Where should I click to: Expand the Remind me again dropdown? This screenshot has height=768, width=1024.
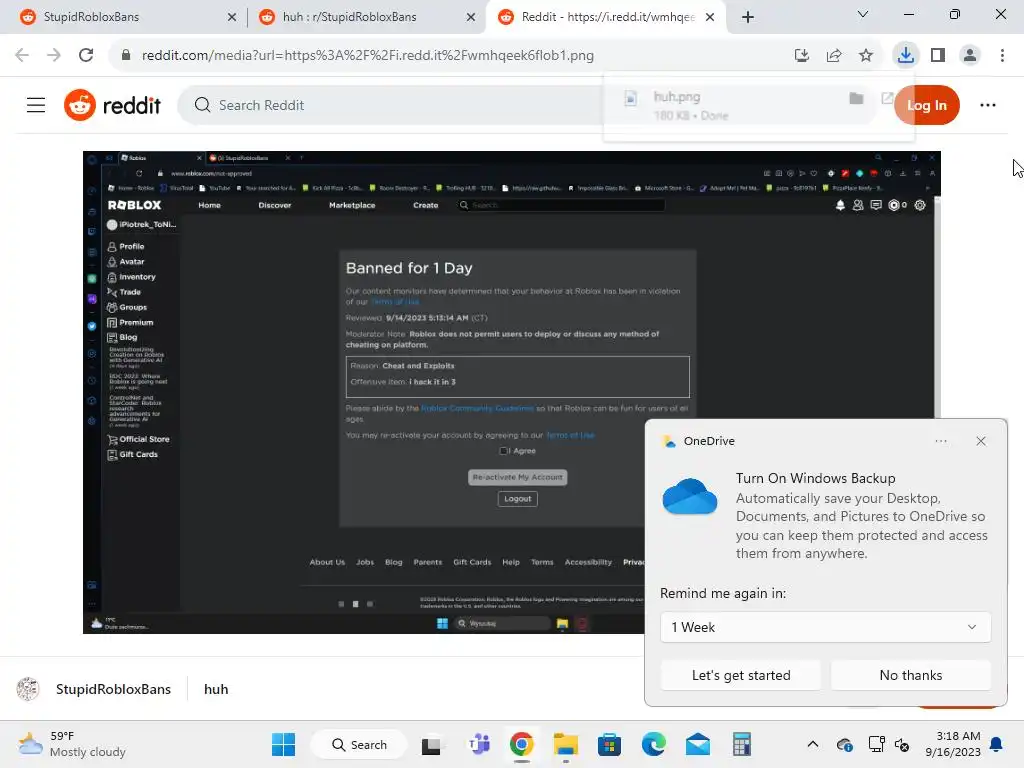(825, 627)
